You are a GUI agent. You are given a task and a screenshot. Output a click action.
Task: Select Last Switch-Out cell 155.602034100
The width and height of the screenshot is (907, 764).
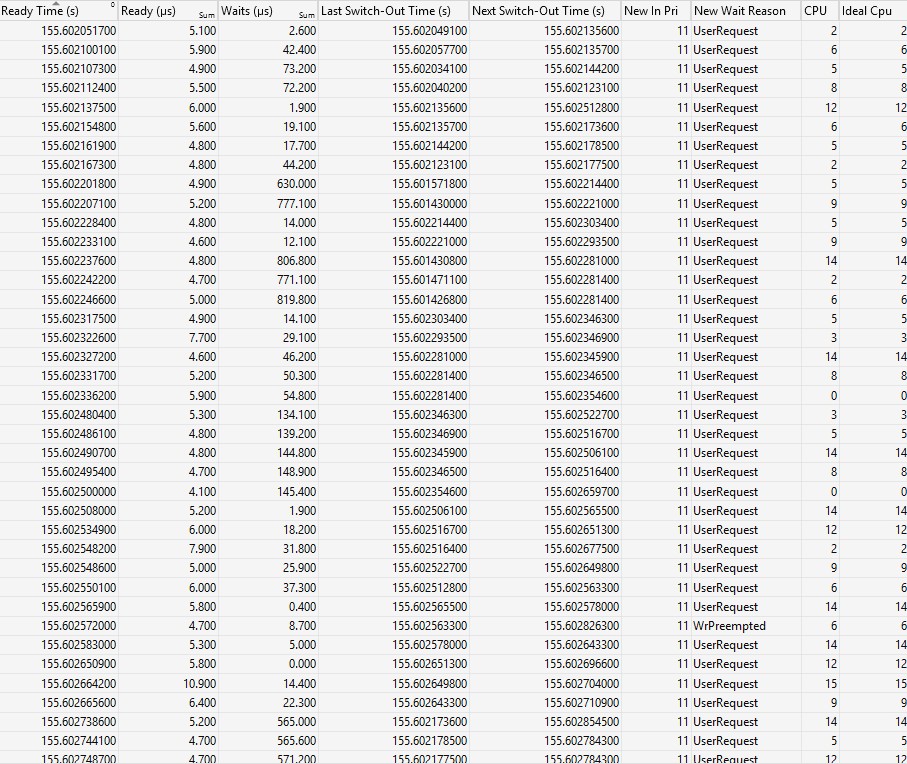(429, 69)
